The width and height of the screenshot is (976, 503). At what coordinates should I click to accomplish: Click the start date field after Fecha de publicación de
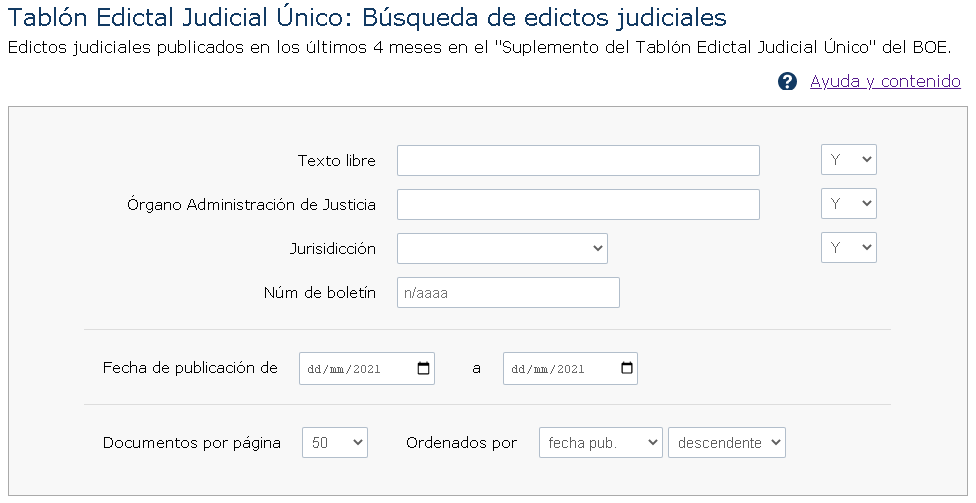pos(367,369)
